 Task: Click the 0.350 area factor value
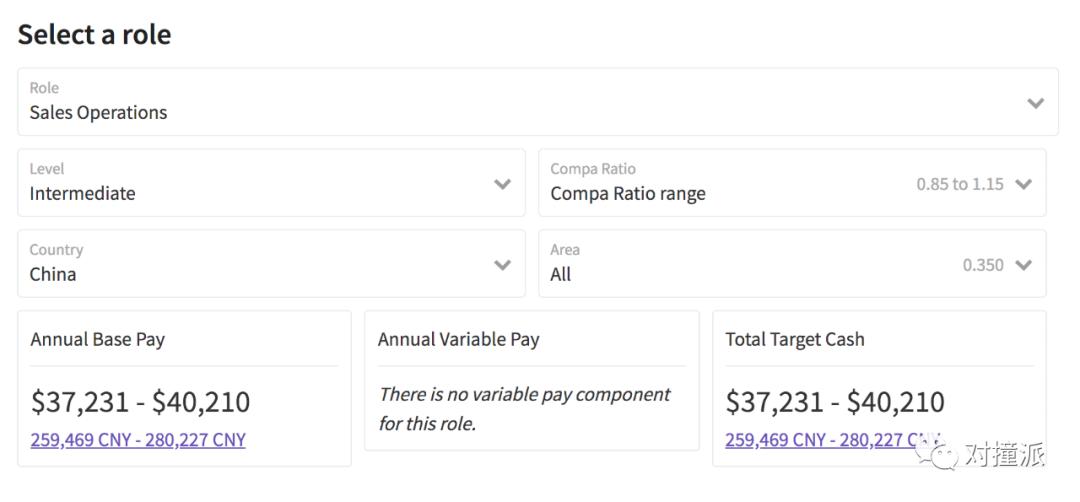click(983, 265)
